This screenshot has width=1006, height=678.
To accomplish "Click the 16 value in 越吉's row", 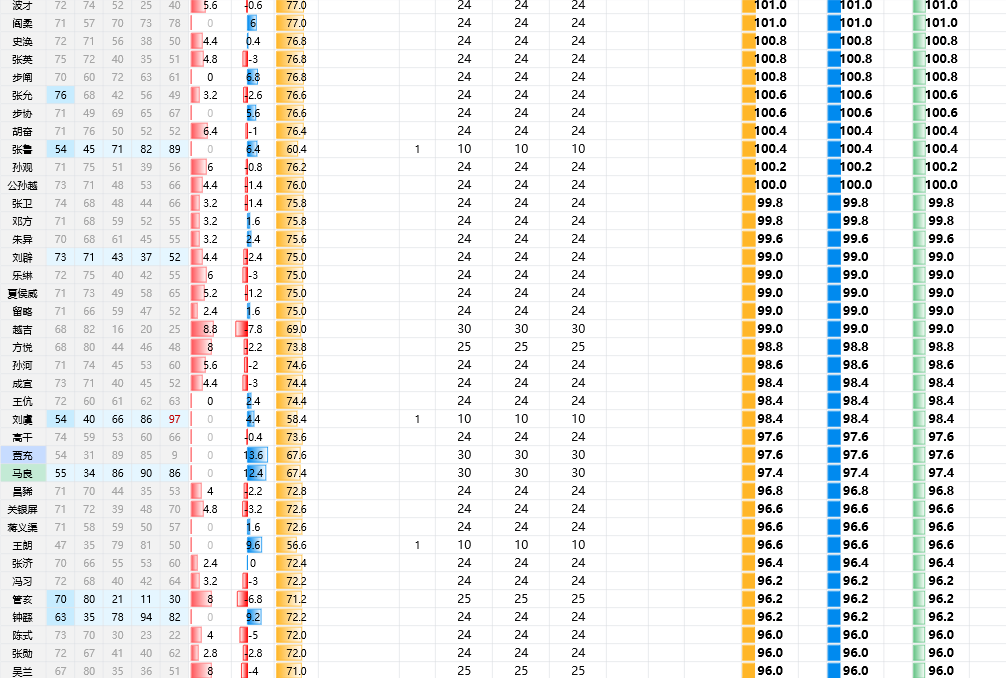I will click(117, 329).
